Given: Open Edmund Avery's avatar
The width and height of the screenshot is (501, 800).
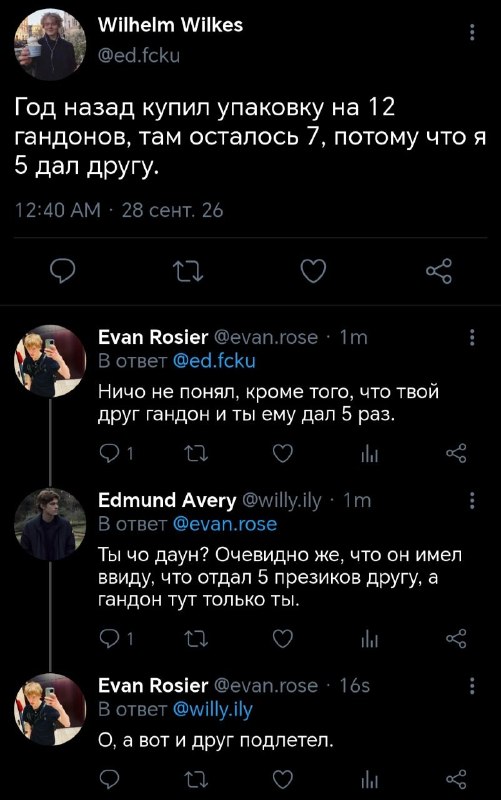Looking at the screenshot, I should pyautogui.click(x=50, y=524).
